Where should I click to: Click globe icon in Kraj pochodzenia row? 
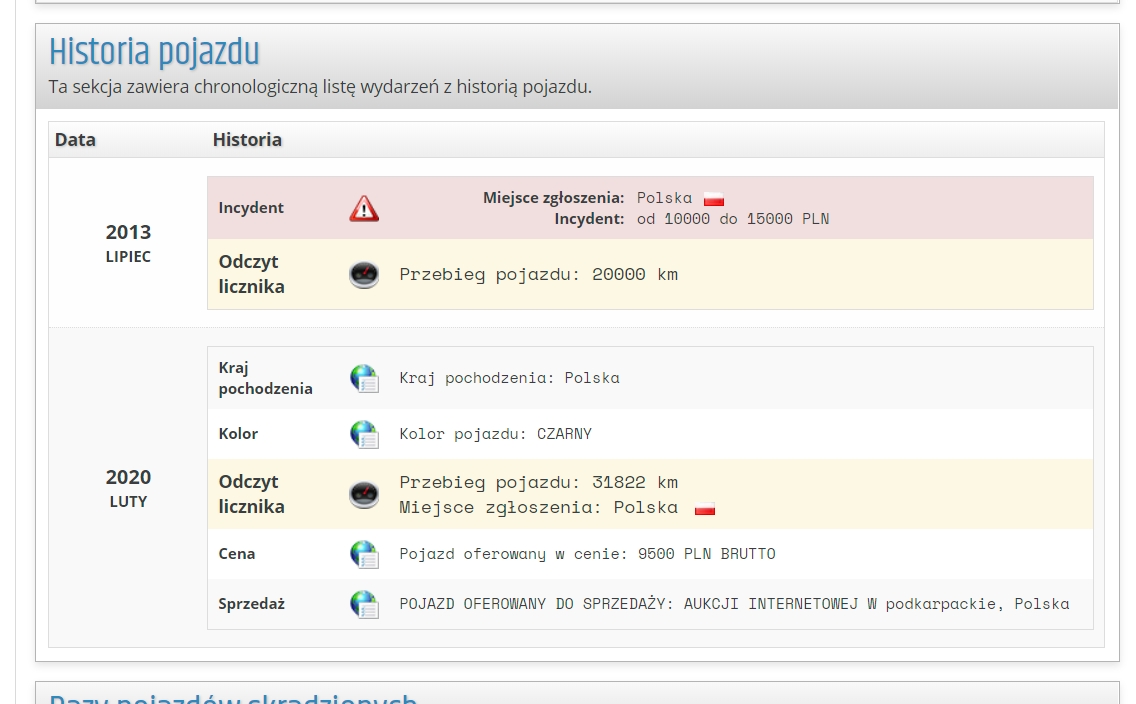pyautogui.click(x=364, y=378)
